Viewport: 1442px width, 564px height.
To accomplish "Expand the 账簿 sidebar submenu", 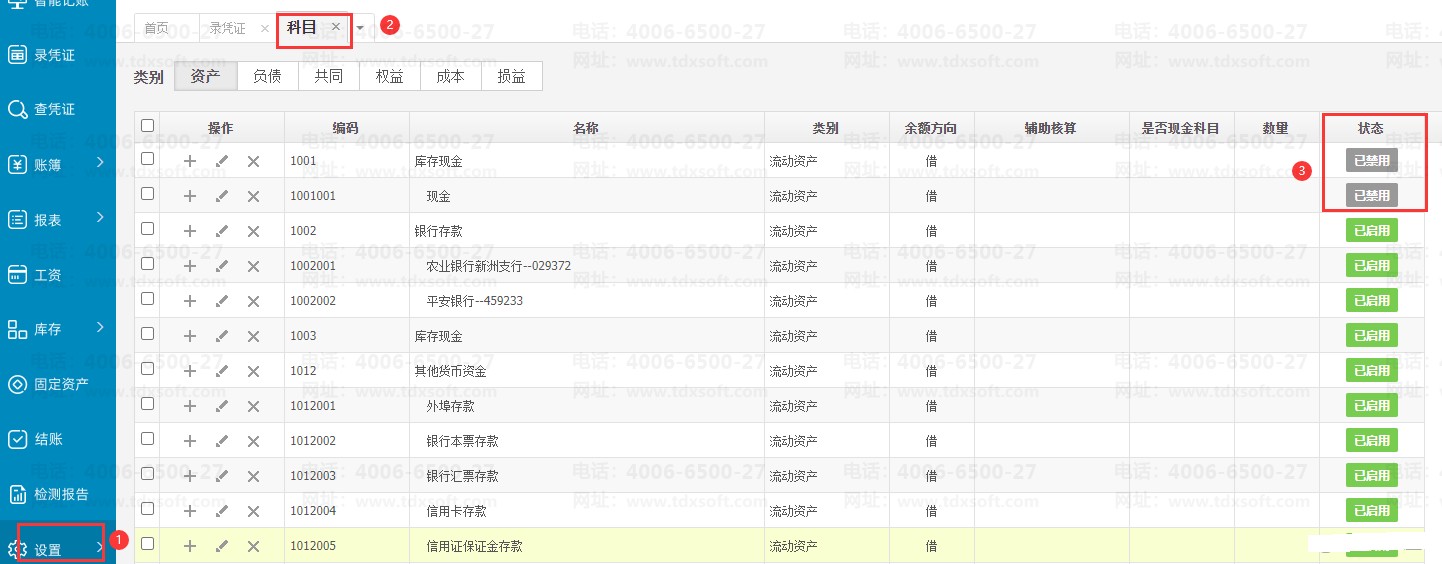I will coord(58,164).
